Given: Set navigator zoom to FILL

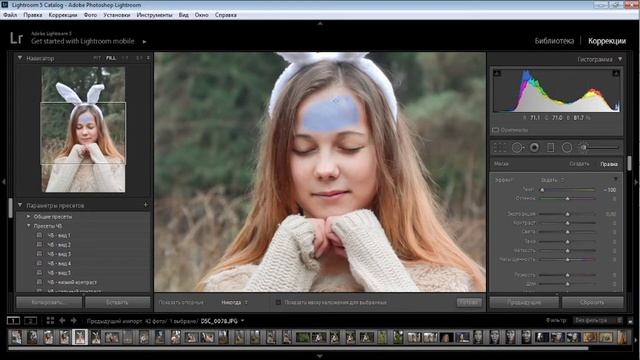Looking at the screenshot, I should click(111, 58).
